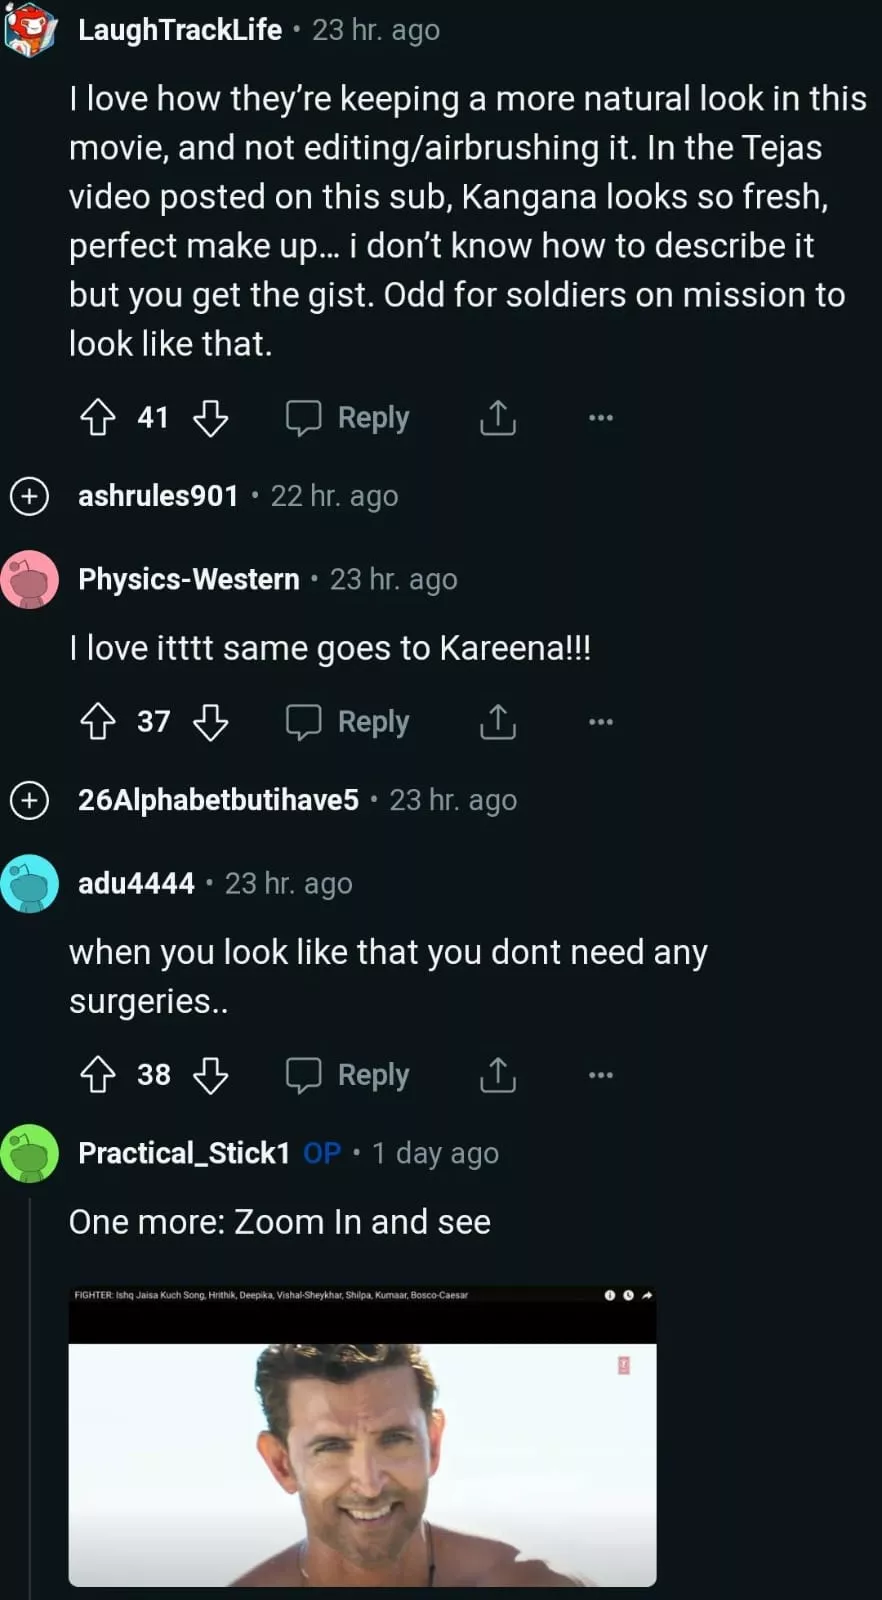Reply to LaughTrackLife's comment
Screen dimensions: 882x1600
coord(348,418)
